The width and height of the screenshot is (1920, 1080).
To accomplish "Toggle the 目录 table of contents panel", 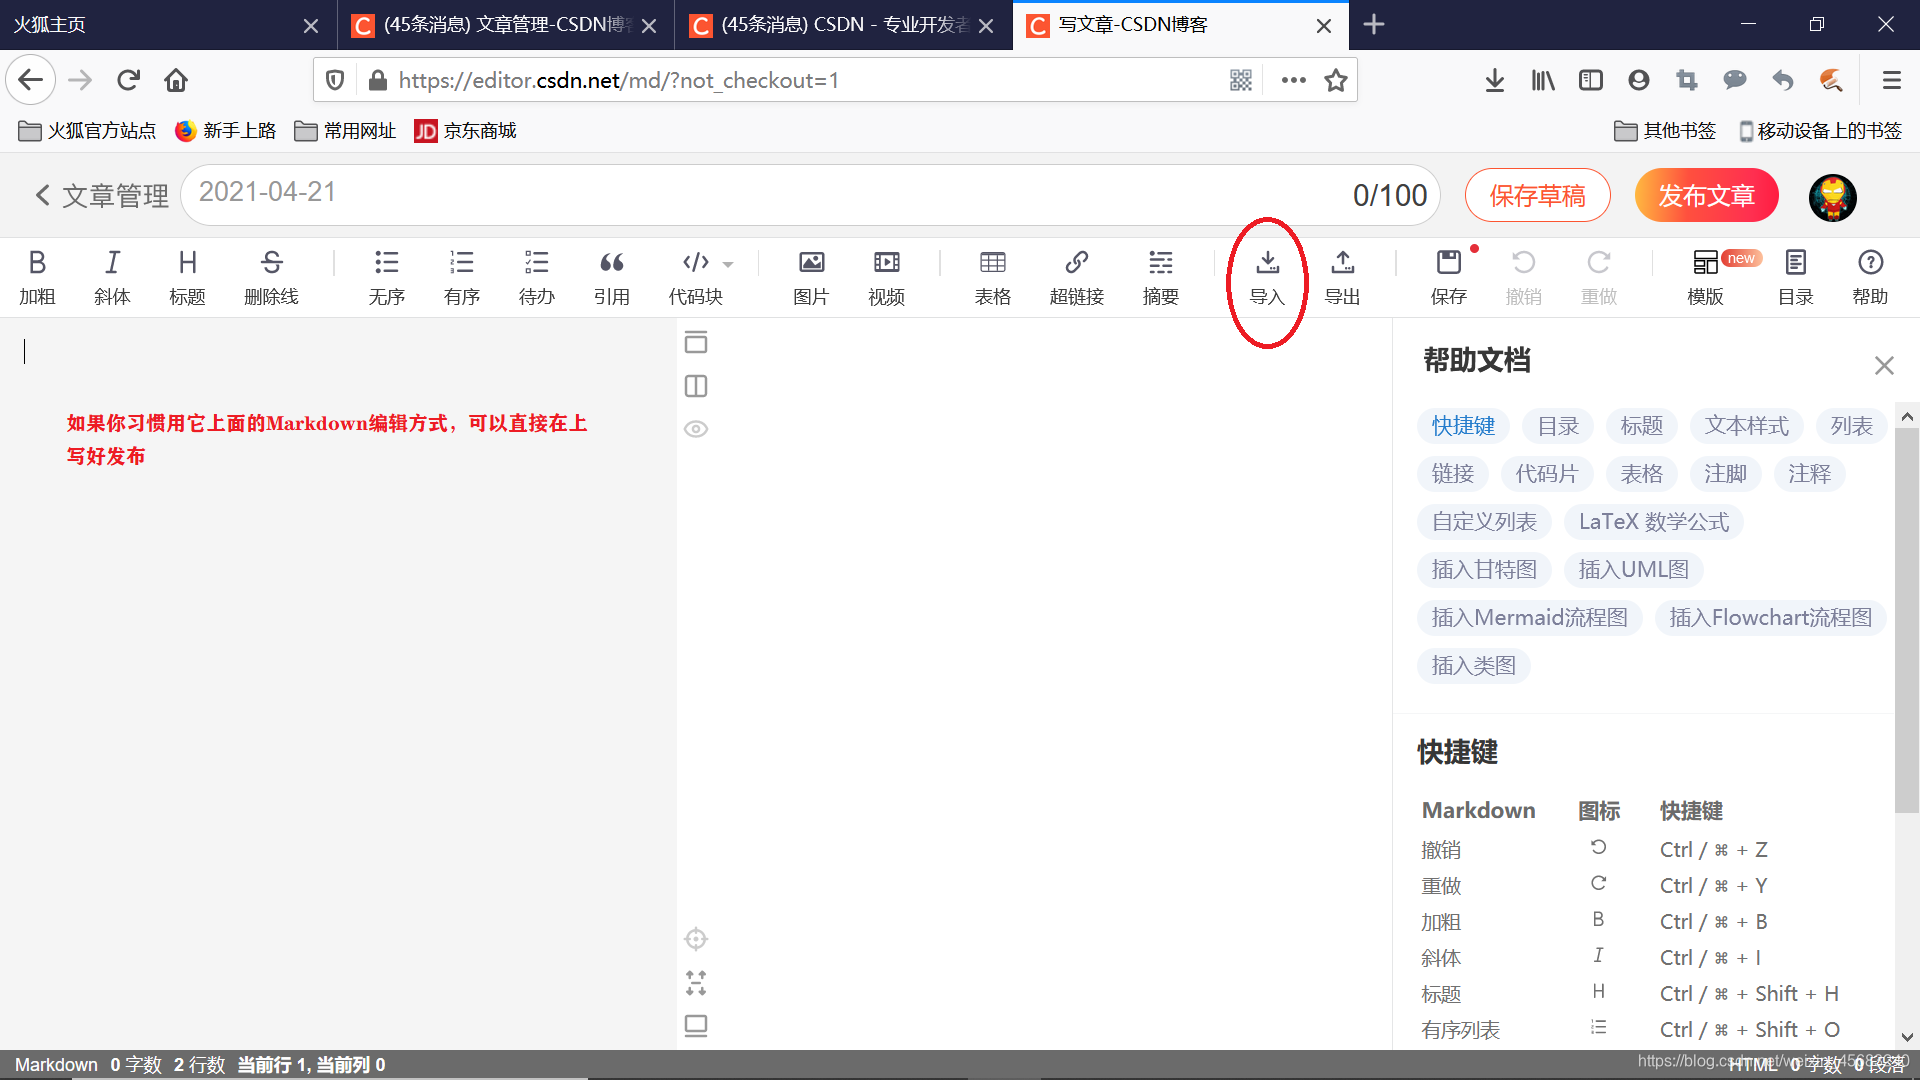I will [1795, 263].
